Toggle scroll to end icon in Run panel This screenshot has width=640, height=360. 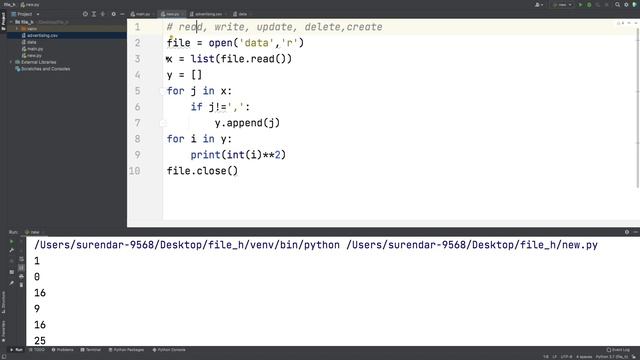pyautogui.click(x=21, y=267)
